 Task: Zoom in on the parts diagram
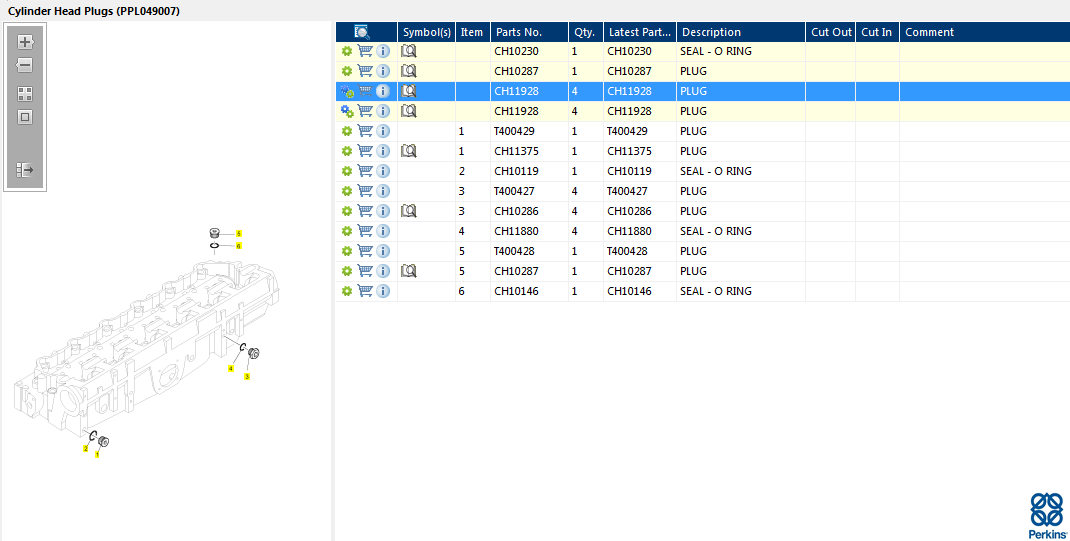pyautogui.click(x=25, y=42)
